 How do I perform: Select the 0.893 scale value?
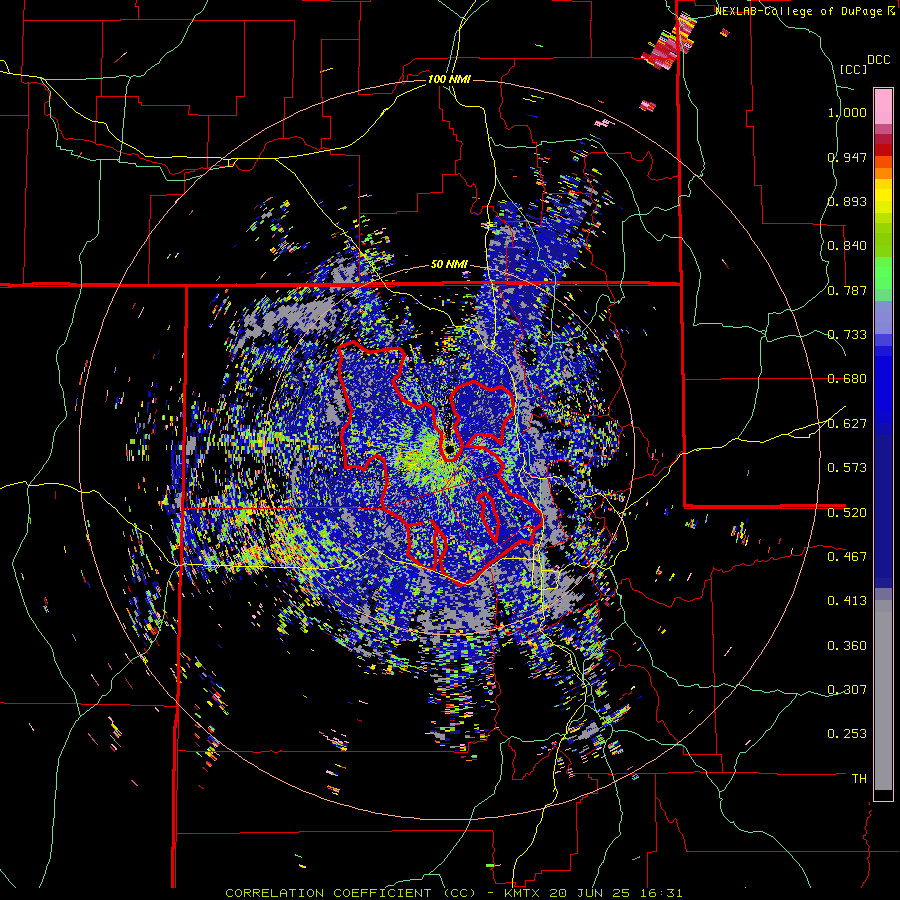[847, 201]
